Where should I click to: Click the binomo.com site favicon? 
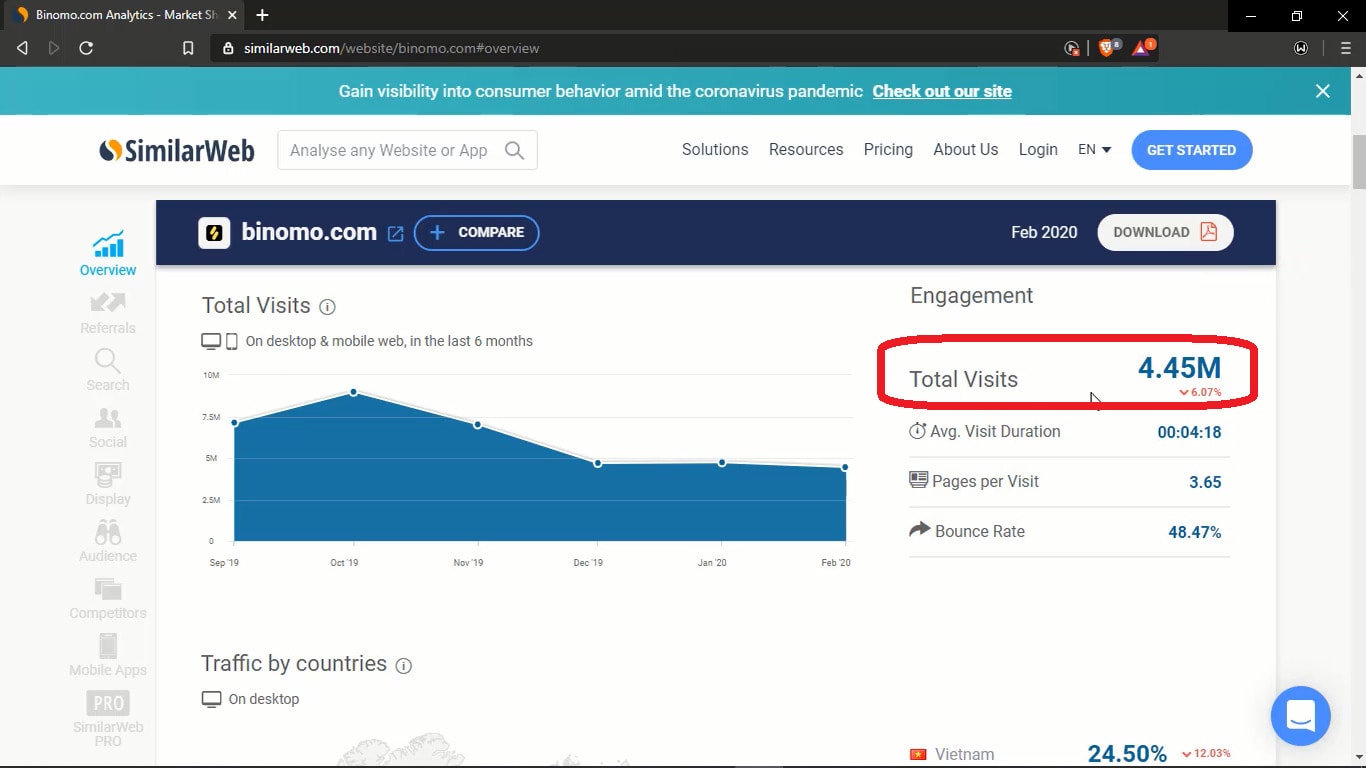pyautogui.click(x=214, y=233)
